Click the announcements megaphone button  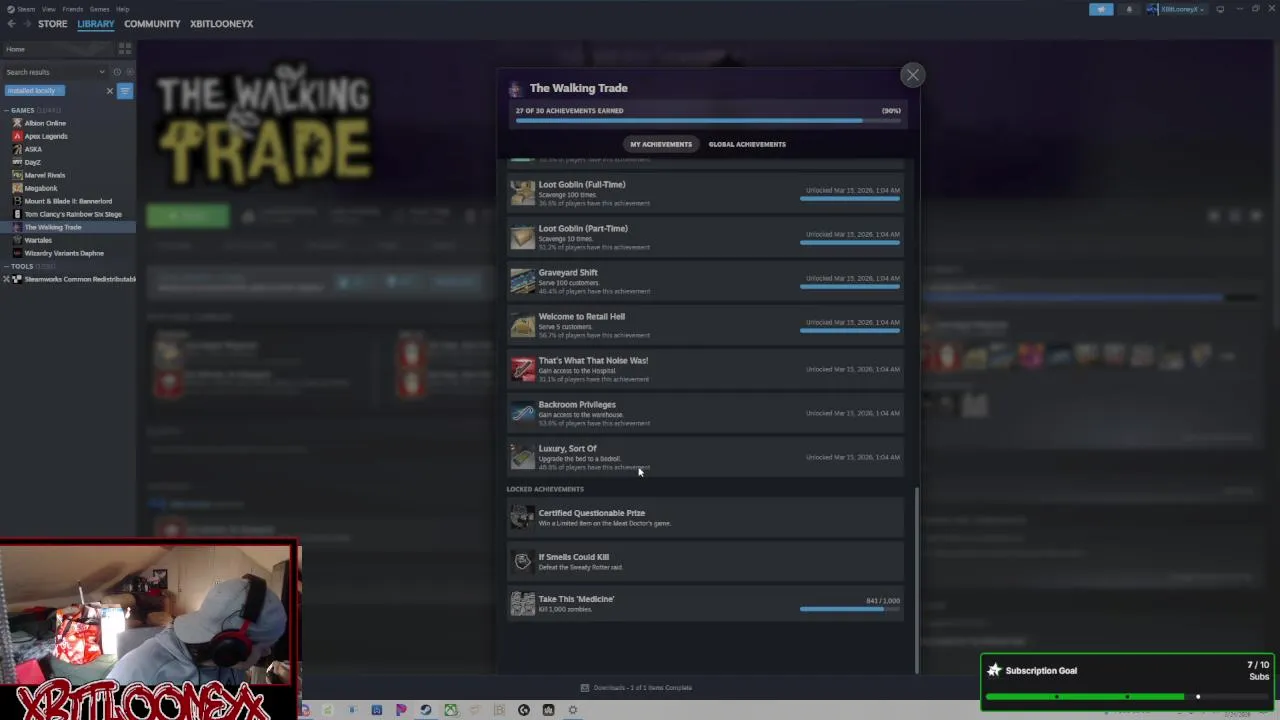(x=1101, y=9)
